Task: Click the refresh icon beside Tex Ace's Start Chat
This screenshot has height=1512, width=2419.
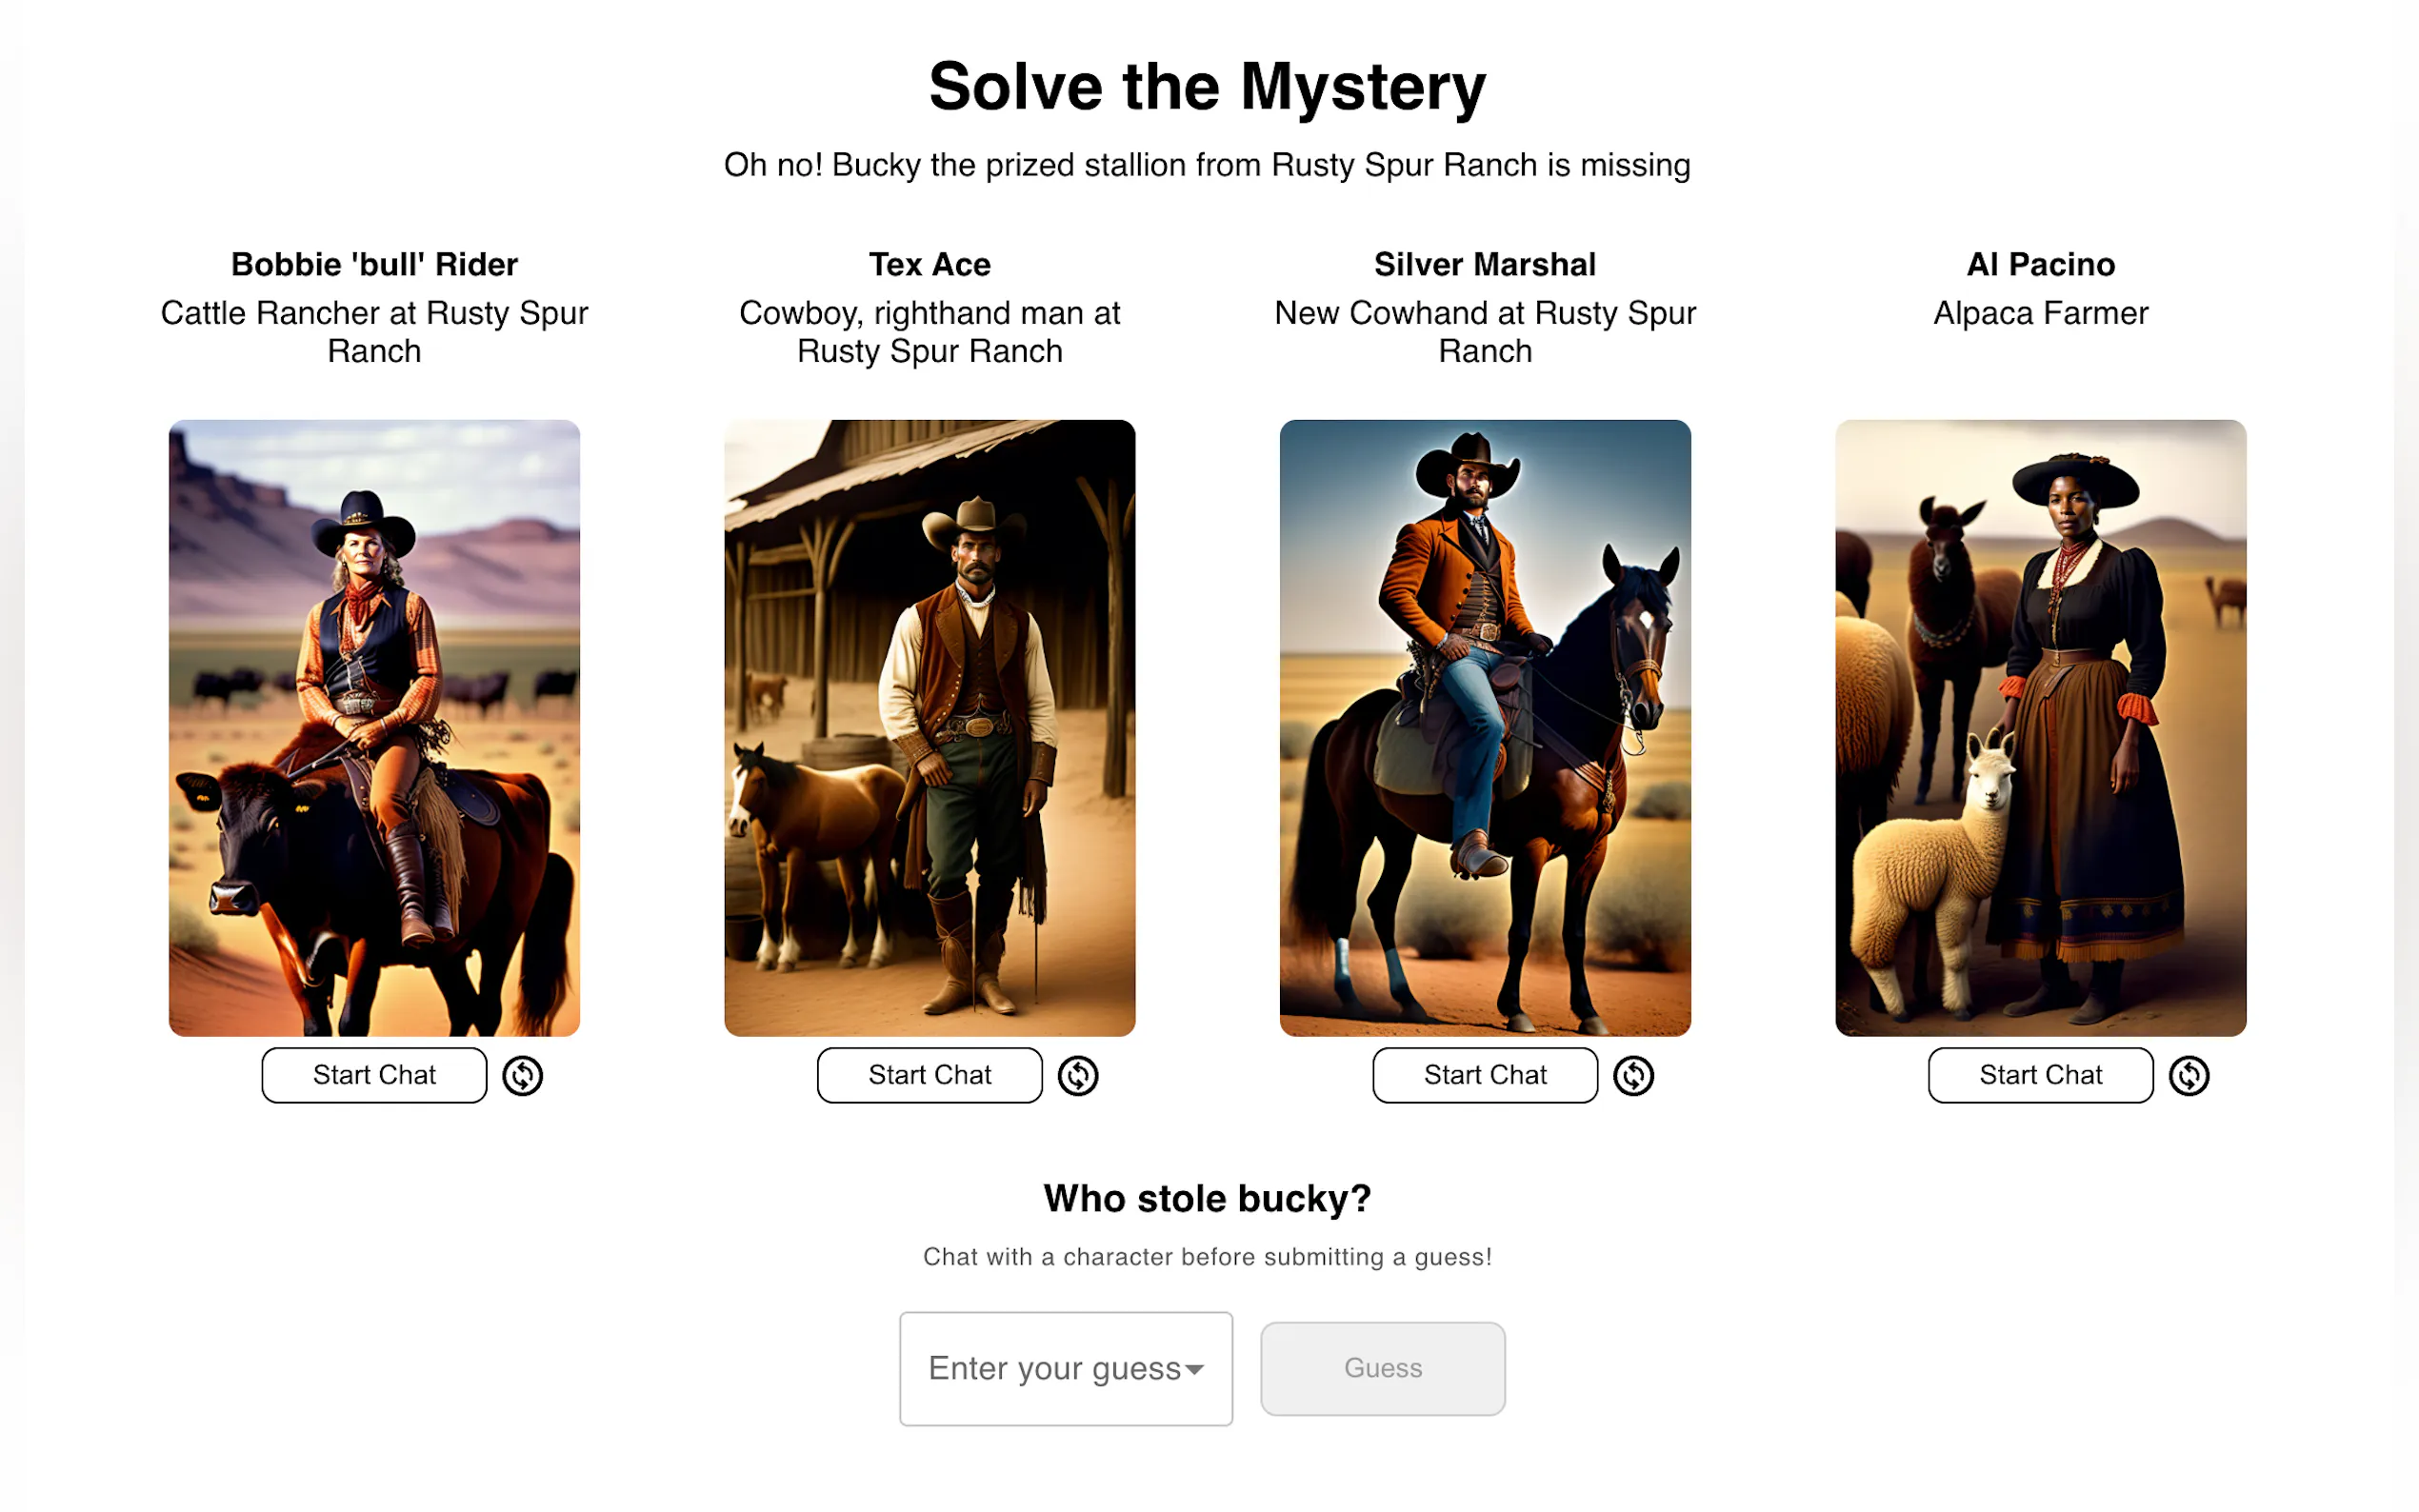Action: 1078,1076
